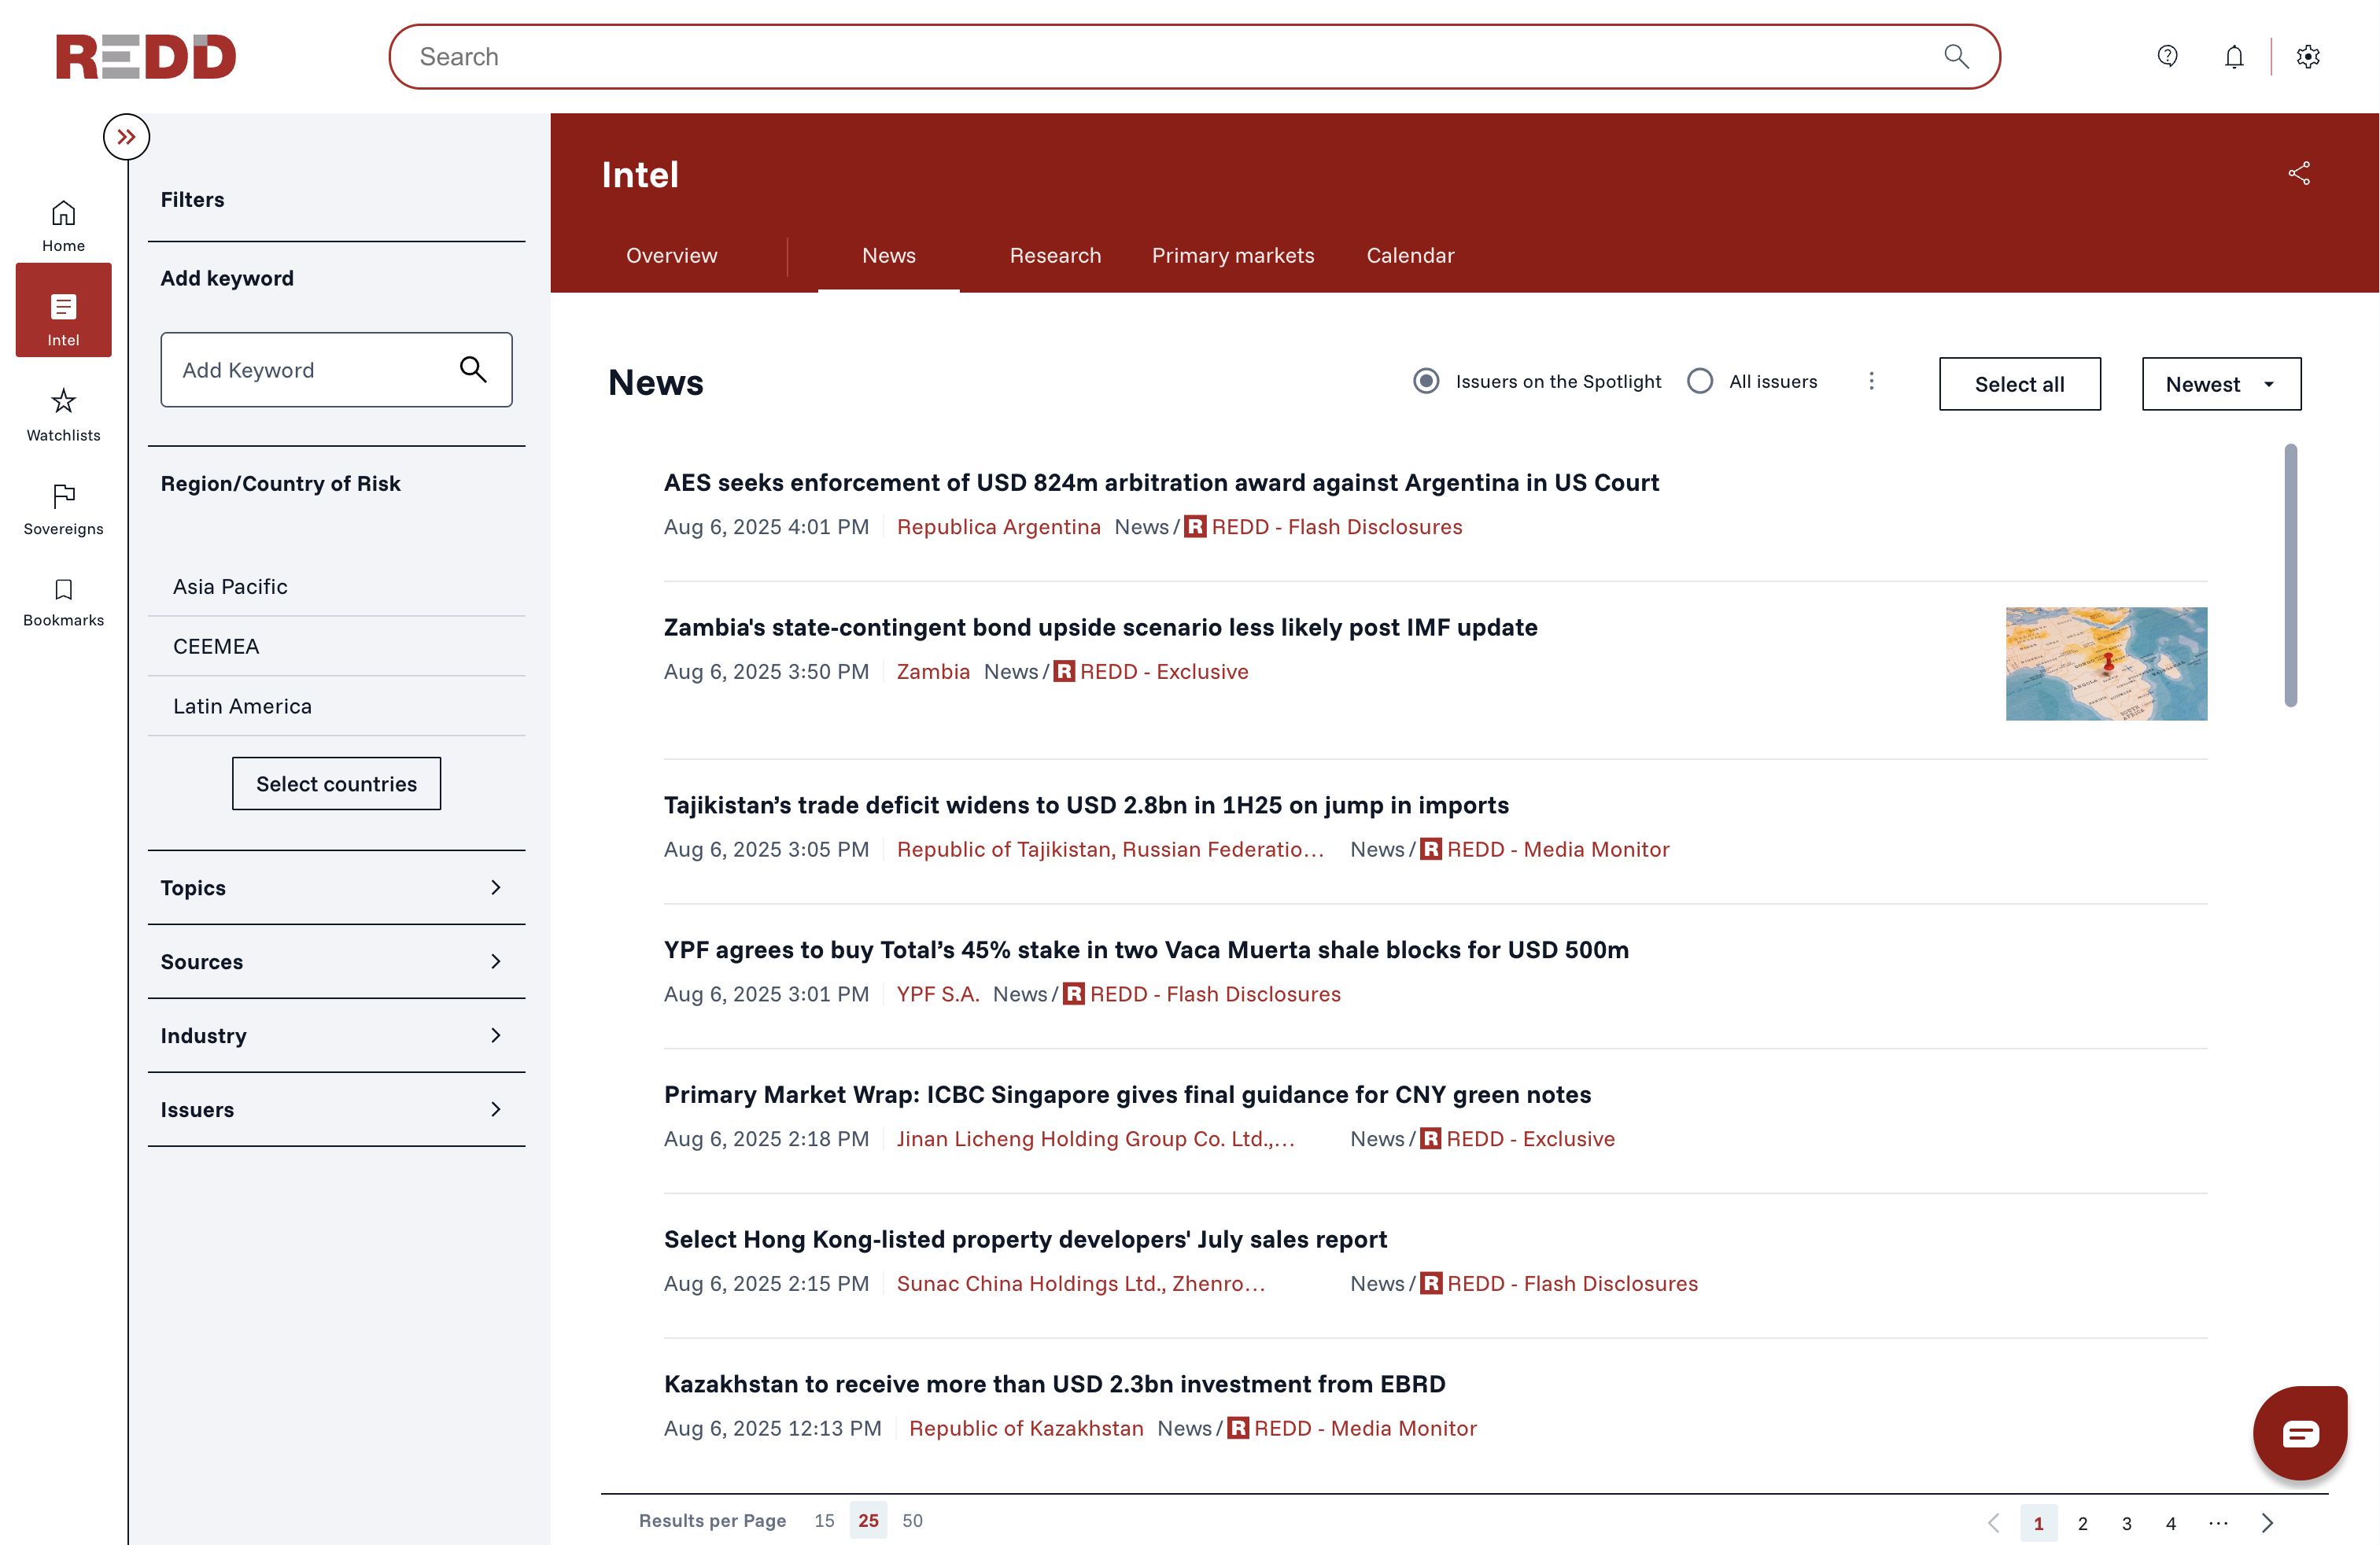Open the Home sidebar icon

(63, 225)
